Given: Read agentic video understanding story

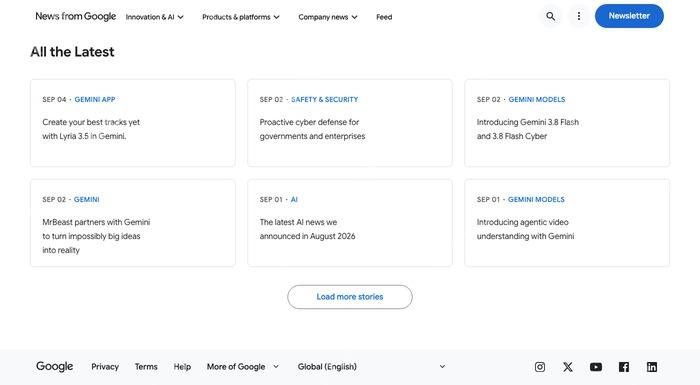Looking at the screenshot, I should [525, 229].
